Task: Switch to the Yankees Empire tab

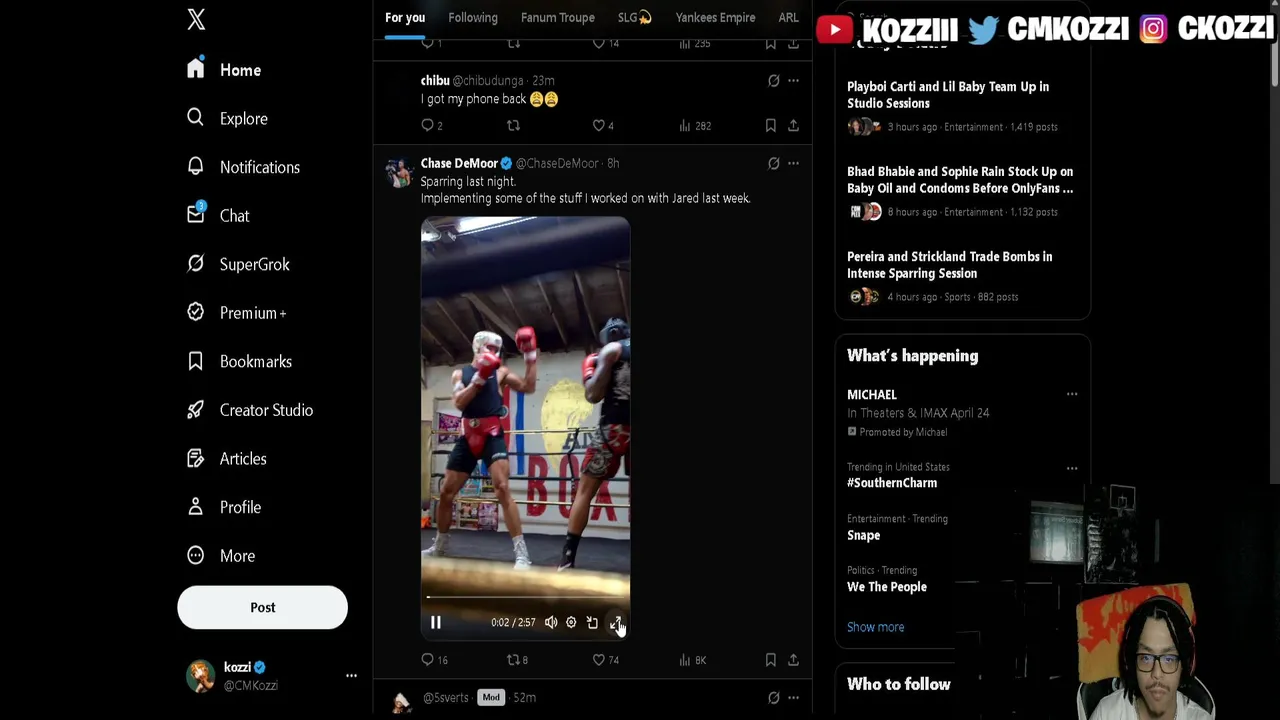Action: coord(715,17)
